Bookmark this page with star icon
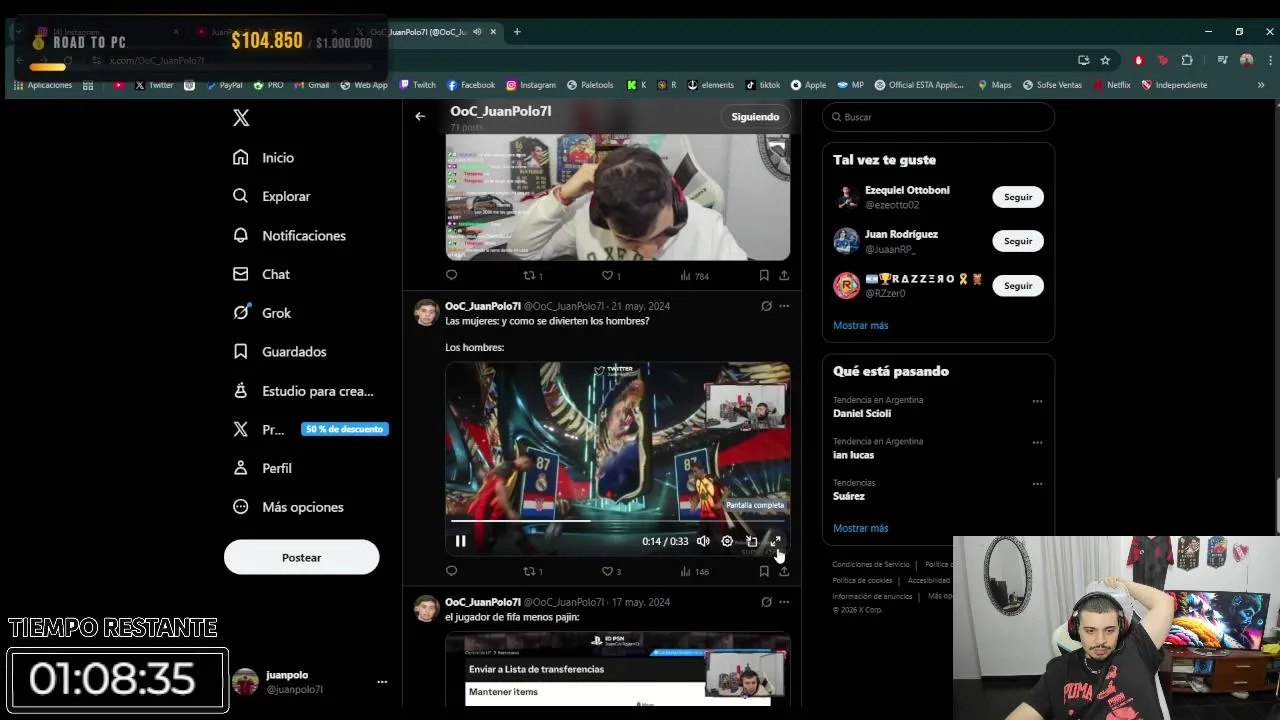1280x720 pixels. pos(1105,60)
